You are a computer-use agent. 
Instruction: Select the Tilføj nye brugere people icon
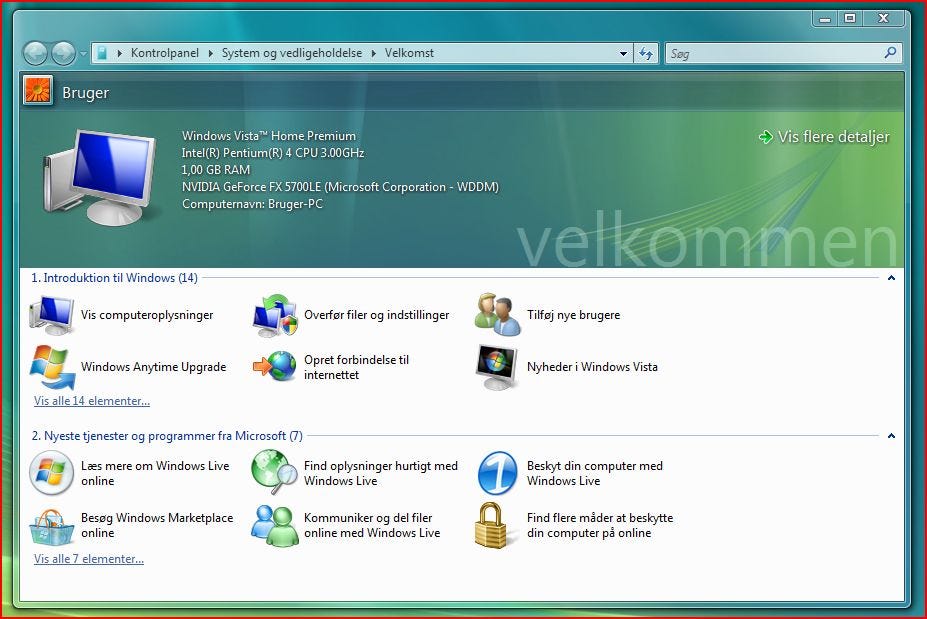pyautogui.click(x=498, y=315)
